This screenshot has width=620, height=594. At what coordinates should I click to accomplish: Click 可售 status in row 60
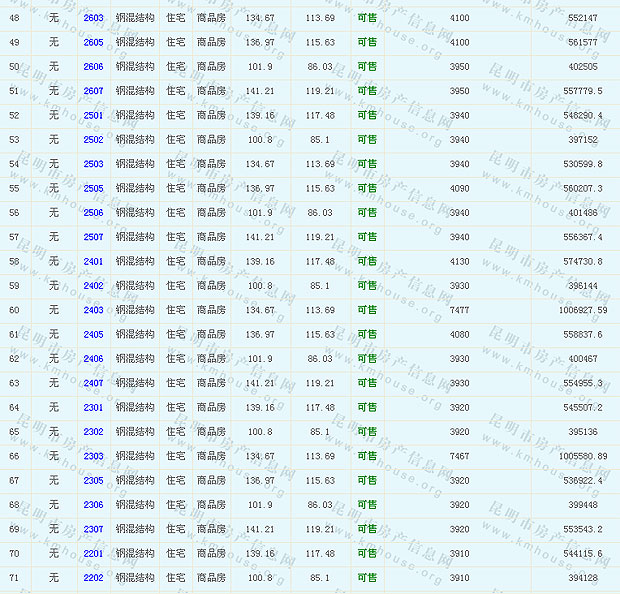coord(367,310)
